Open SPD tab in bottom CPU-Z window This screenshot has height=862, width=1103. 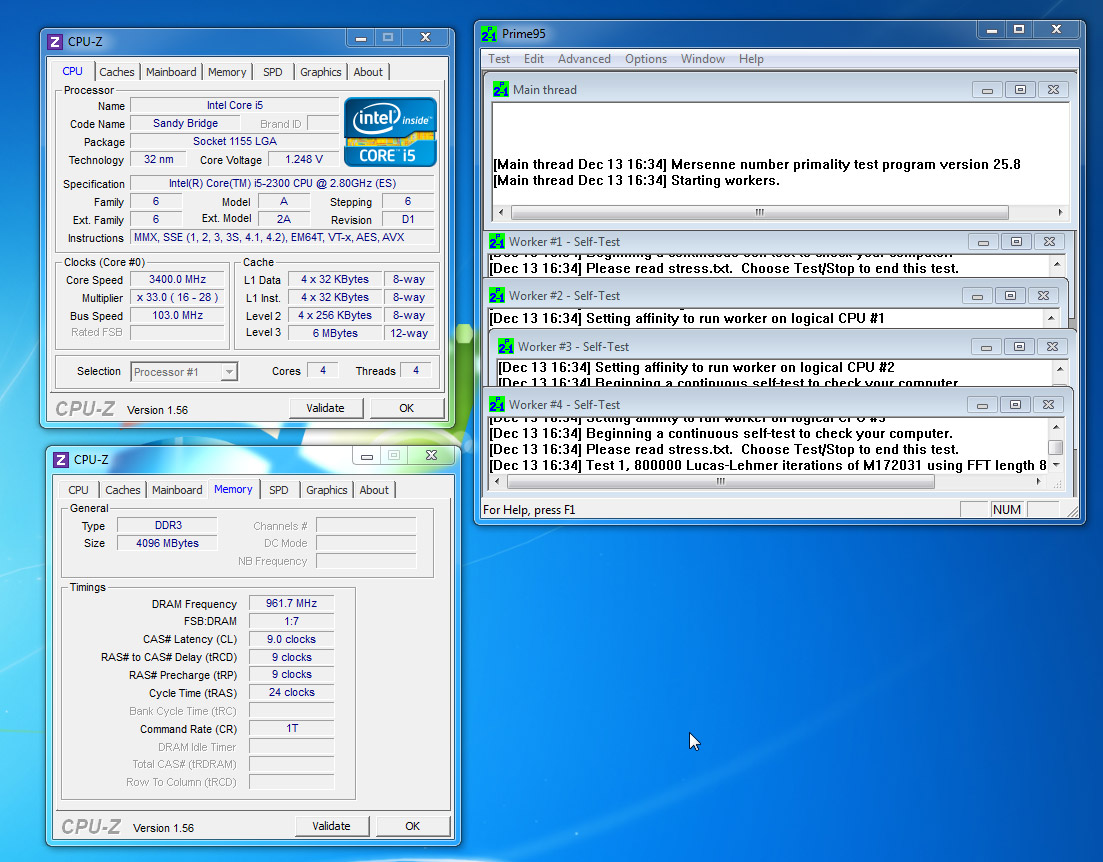click(279, 490)
